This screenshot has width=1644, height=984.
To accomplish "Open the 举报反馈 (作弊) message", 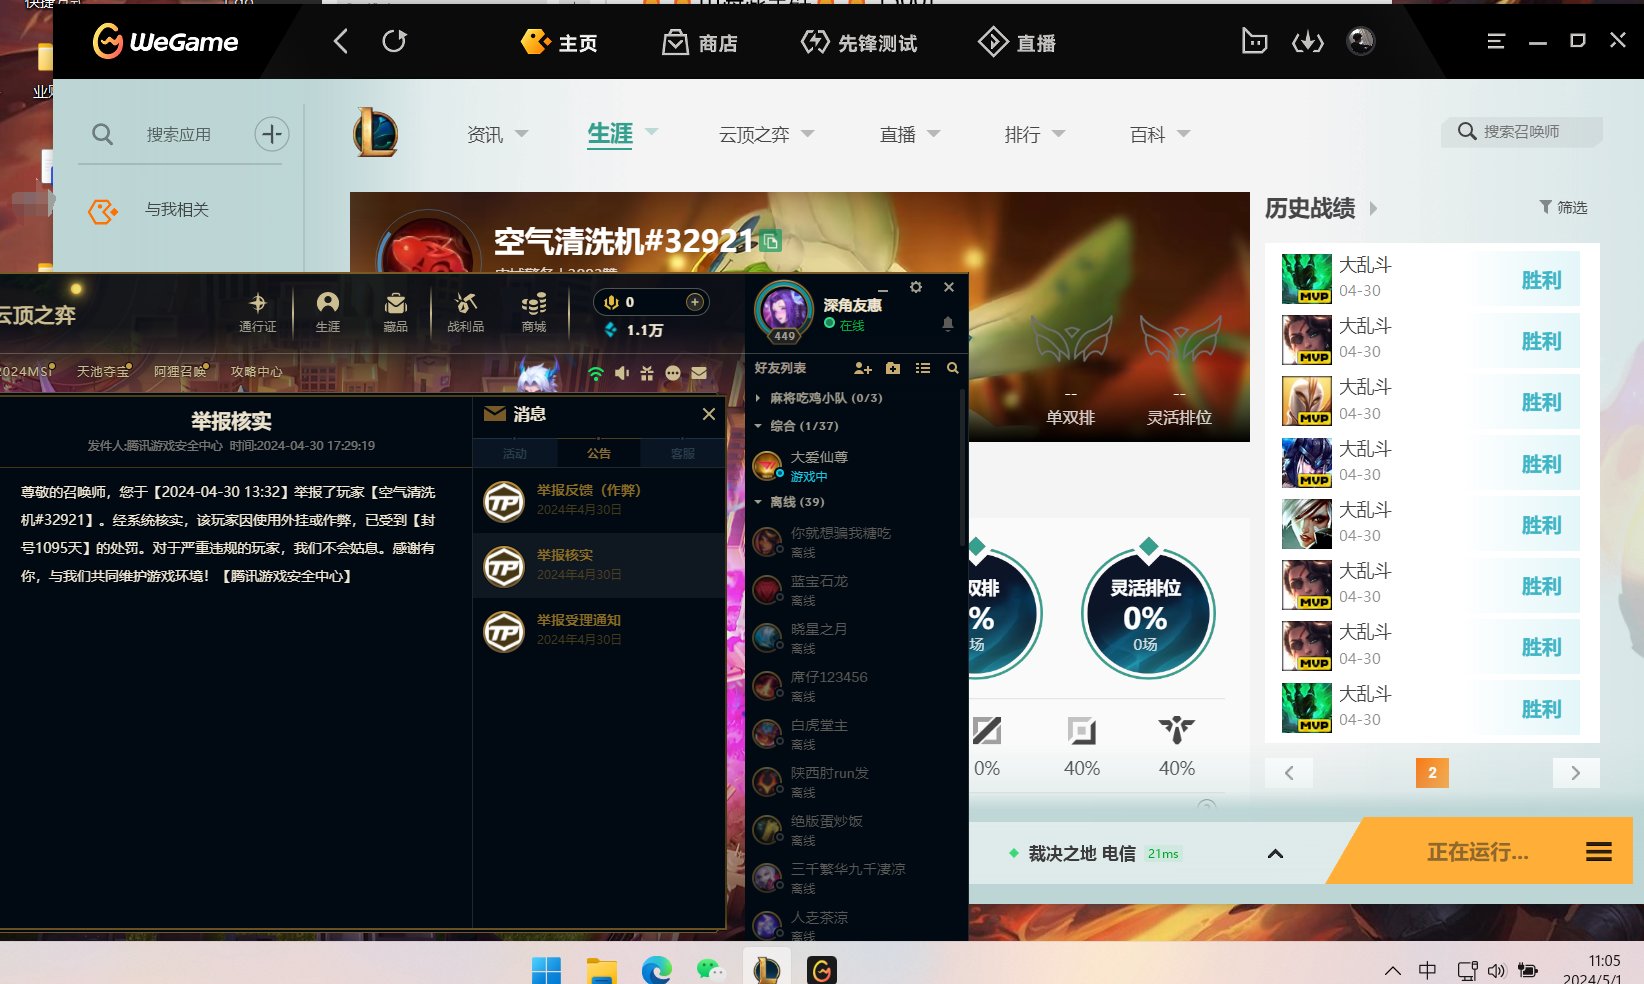I will 599,502.
